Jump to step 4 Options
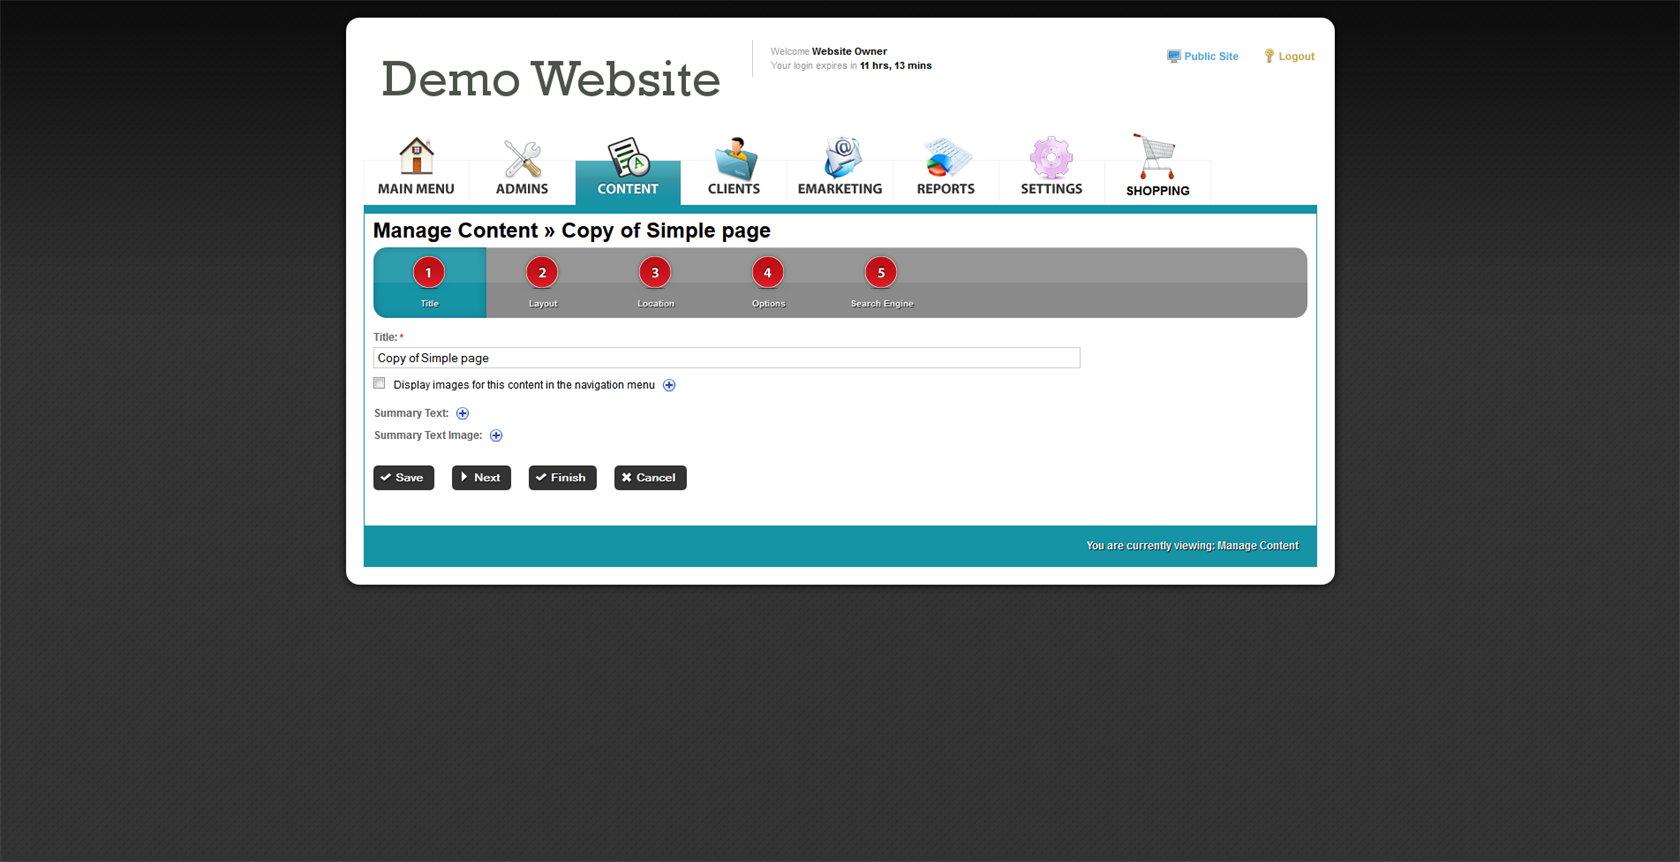Screen dimensions: 1680x862 pyautogui.click(x=768, y=273)
